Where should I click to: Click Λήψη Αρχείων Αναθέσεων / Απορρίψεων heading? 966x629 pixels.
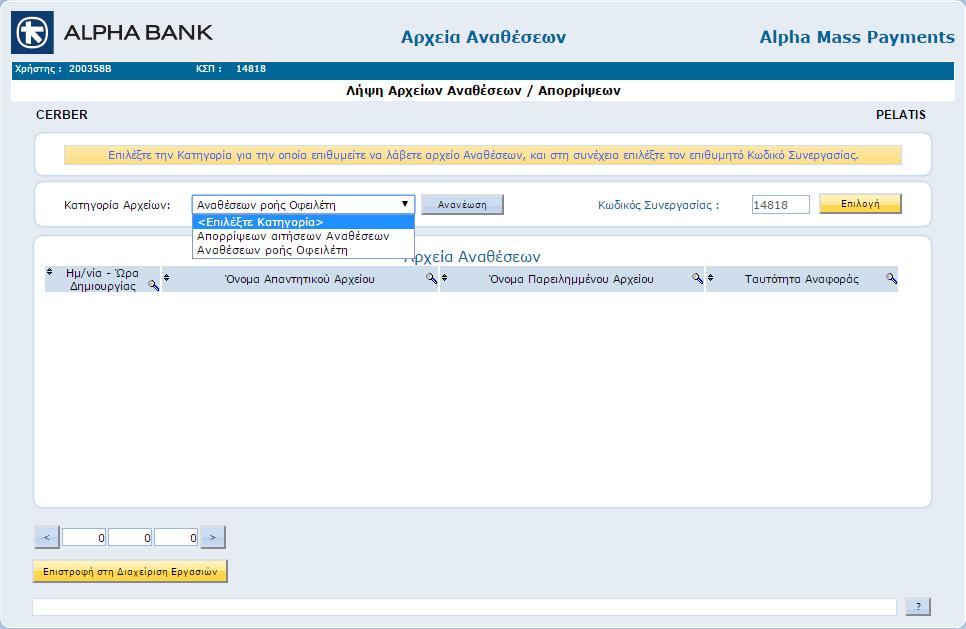pyautogui.click(x=483, y=91)
